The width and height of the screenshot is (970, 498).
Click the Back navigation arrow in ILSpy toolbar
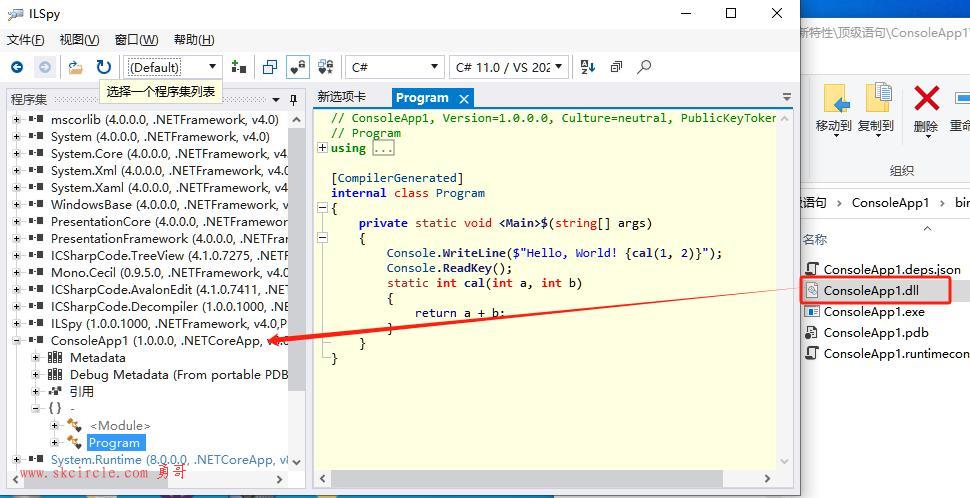pos(17,67)
